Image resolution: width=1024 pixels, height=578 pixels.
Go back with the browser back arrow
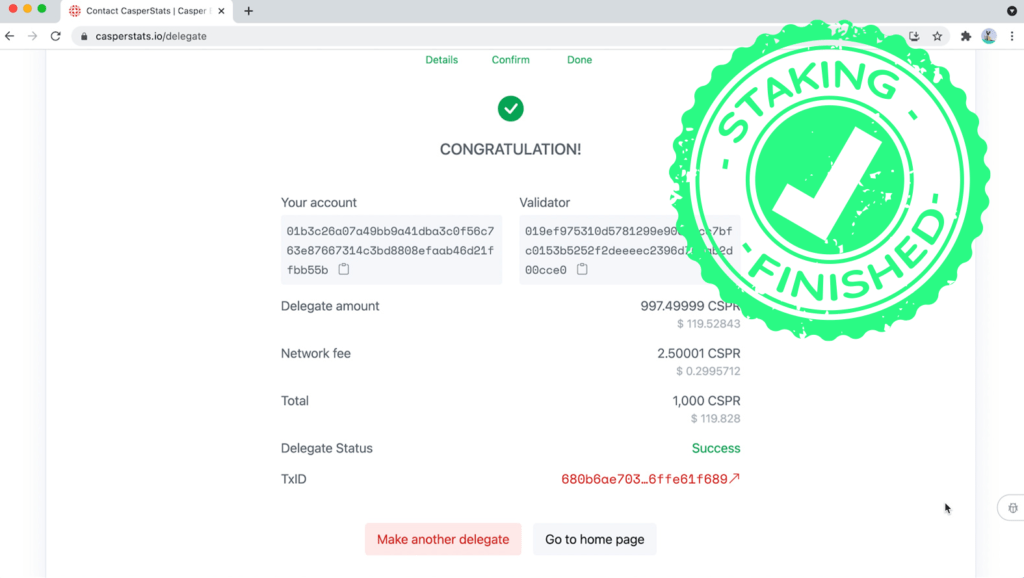(10, 36)
